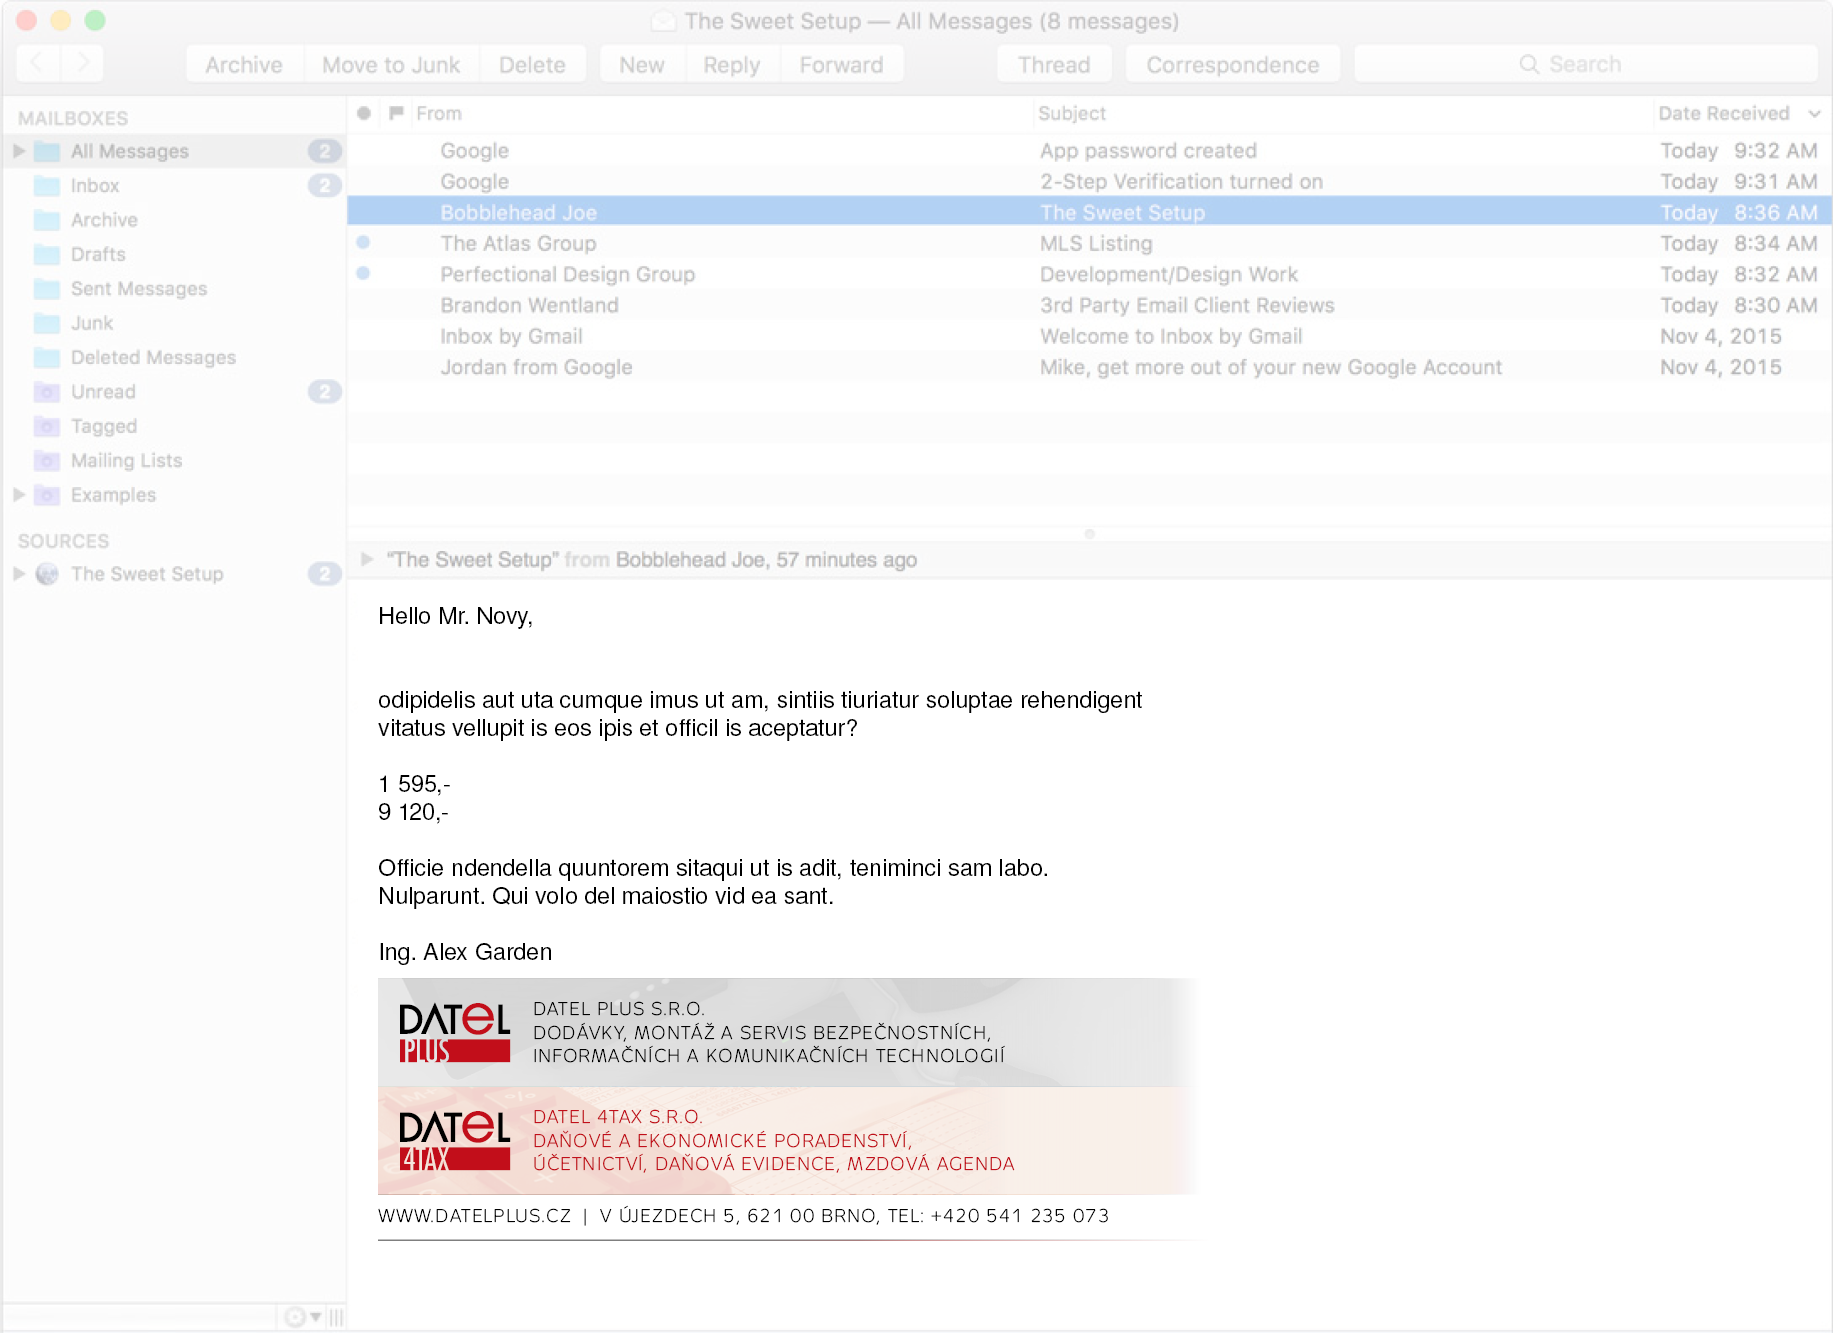Click the All Messages folder icon

[x=47, y=151]
